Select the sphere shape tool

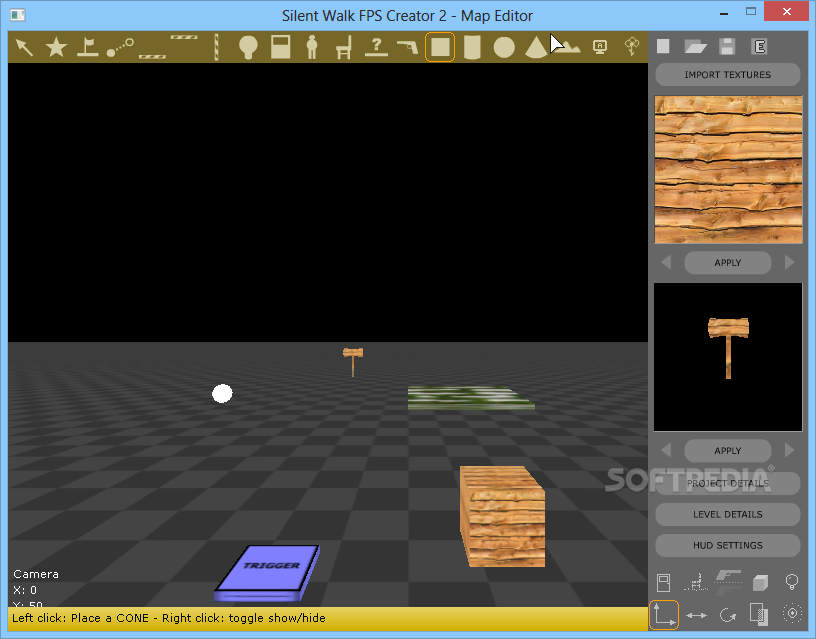(504, 47)
